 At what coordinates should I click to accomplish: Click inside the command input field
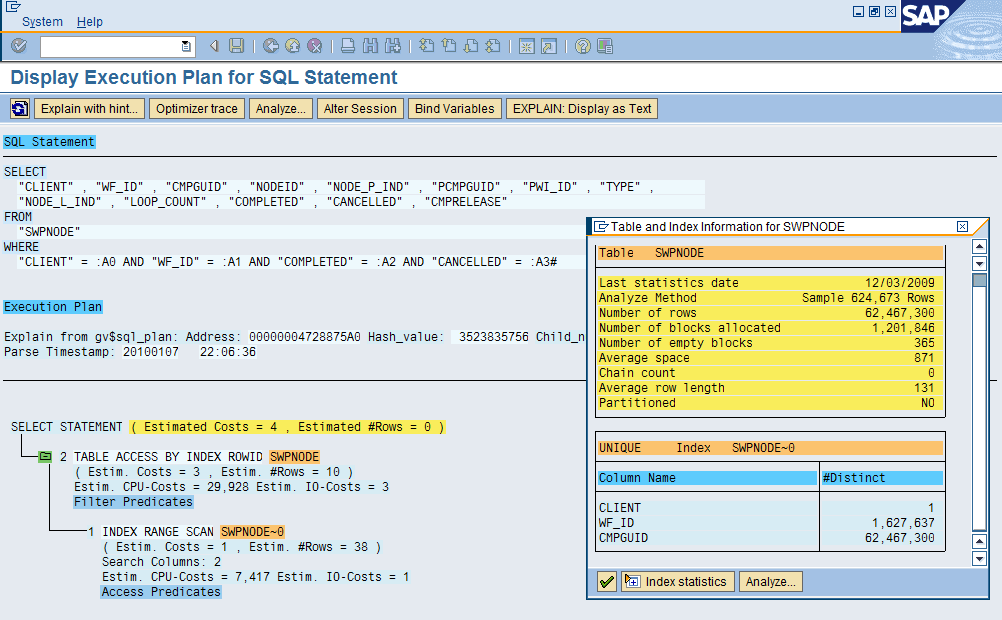pyautogui.click(x=110, y=46)
